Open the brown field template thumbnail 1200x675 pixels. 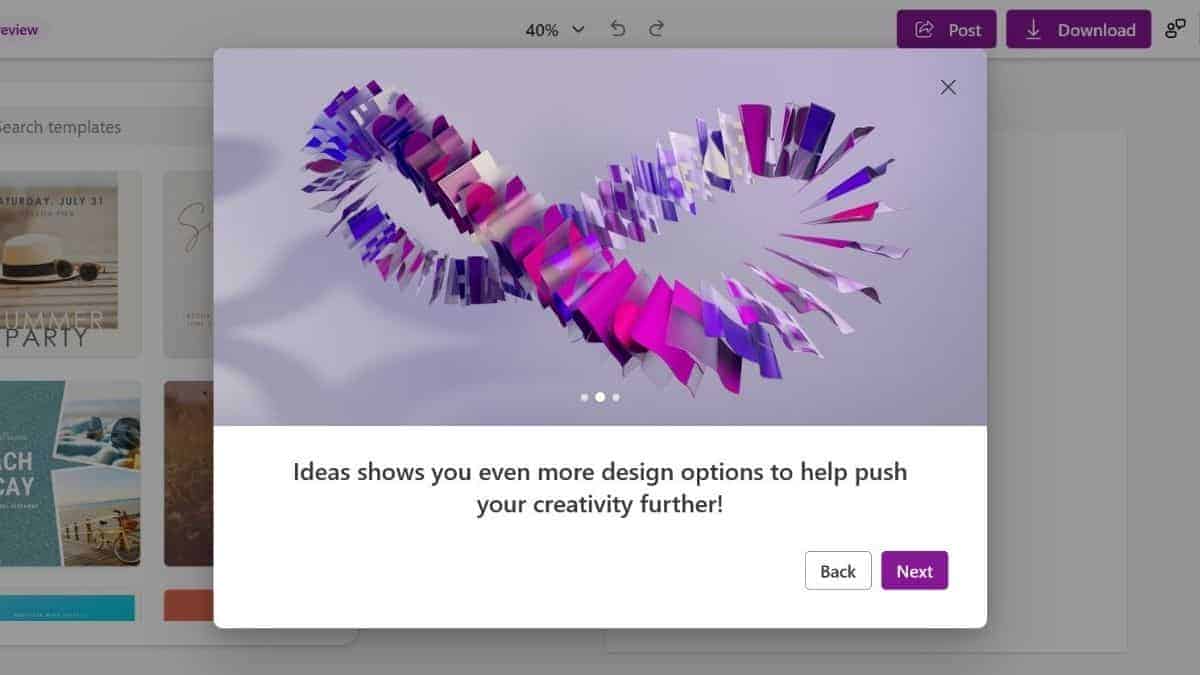click(x=188, y=473)
